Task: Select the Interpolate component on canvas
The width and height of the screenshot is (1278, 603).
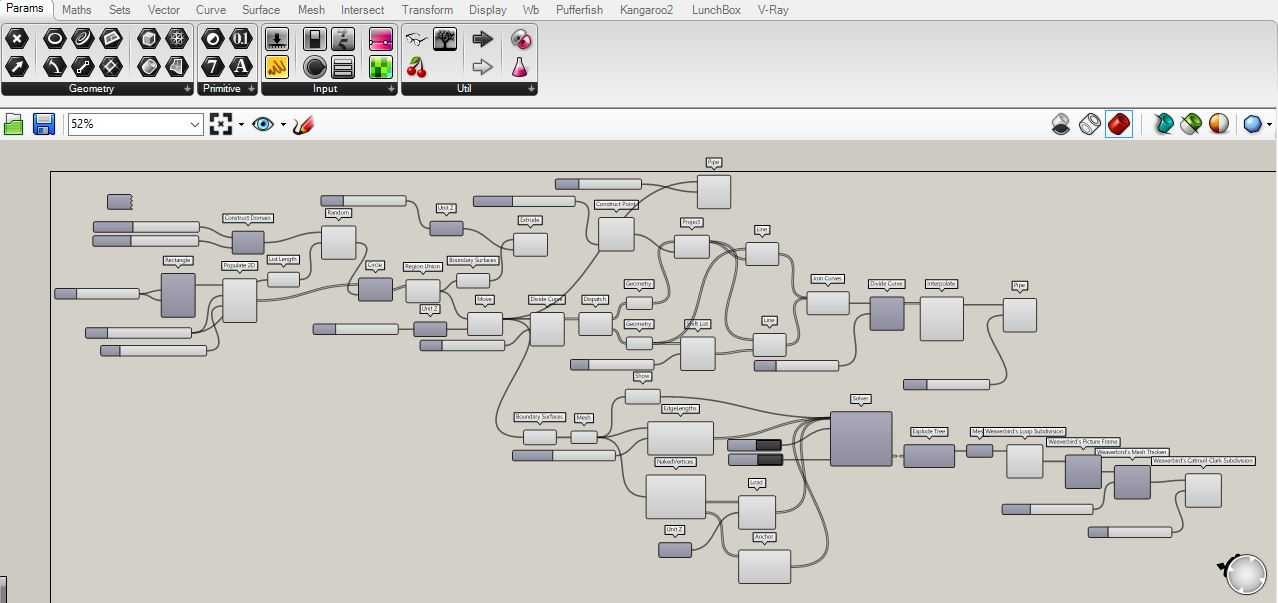Action: 941,318
